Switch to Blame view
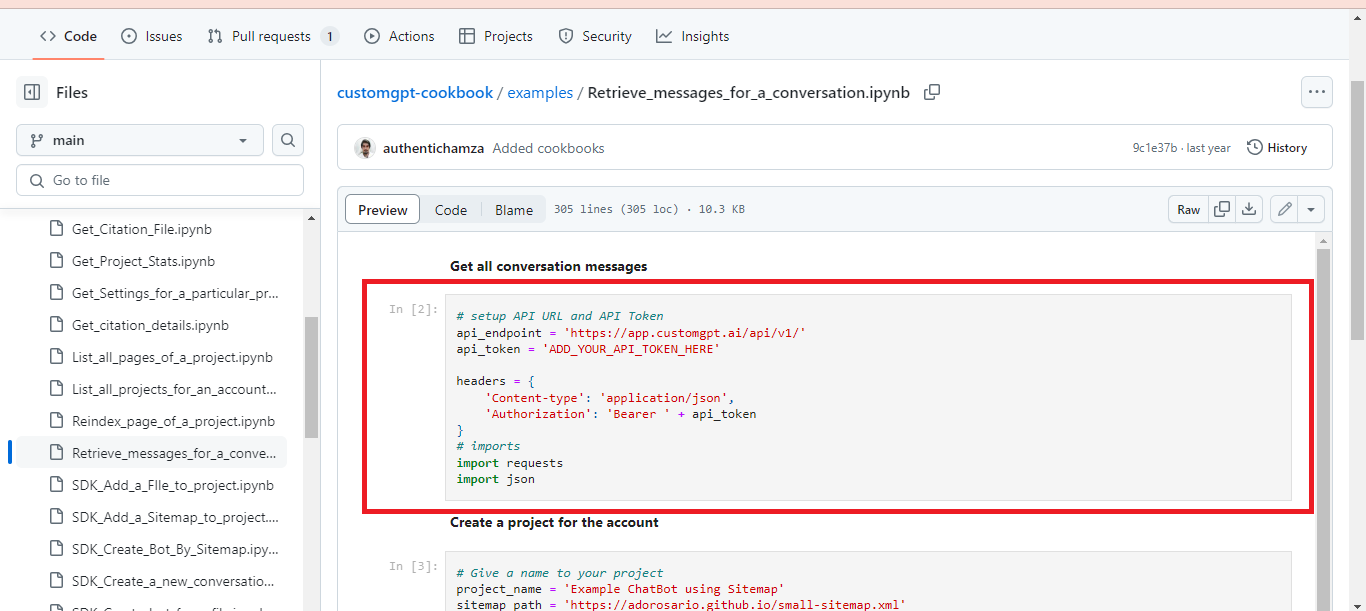This screenshot has width=1366, height=611. (x=513, y=209)
